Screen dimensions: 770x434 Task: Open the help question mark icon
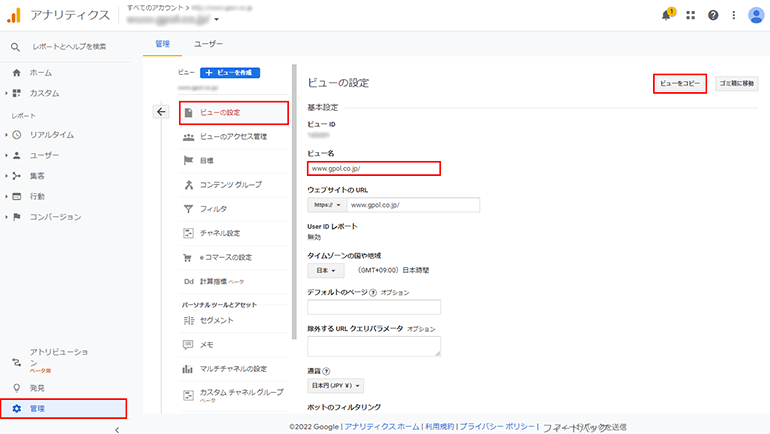[713, 15]
